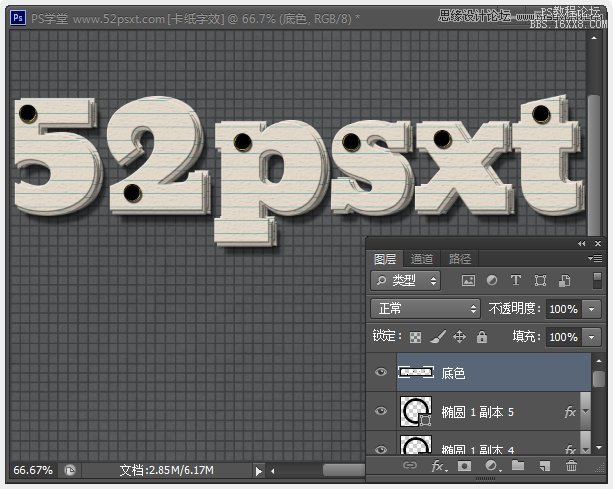Select the 椭圆 1 副本 5 layer thumbnail
The height and width of the screenshot is (489, 613).
tap(416, 411)
